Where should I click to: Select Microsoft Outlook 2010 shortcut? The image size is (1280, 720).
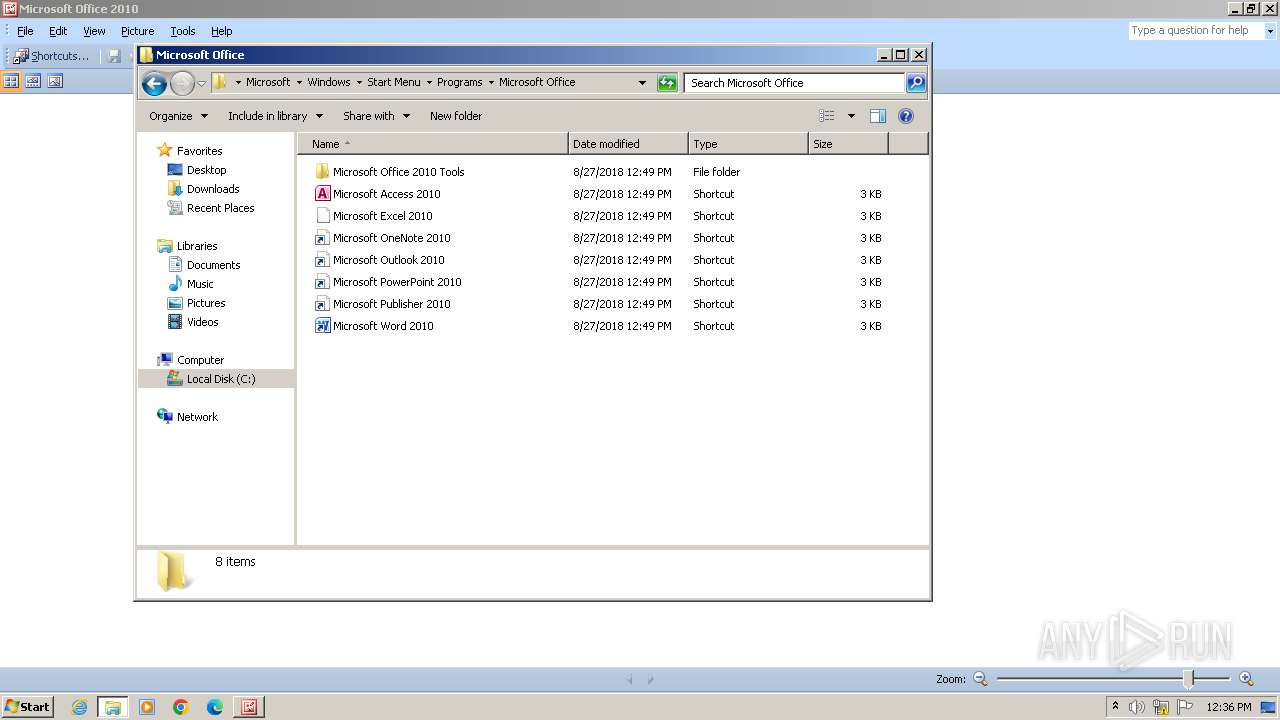[388, 260]
